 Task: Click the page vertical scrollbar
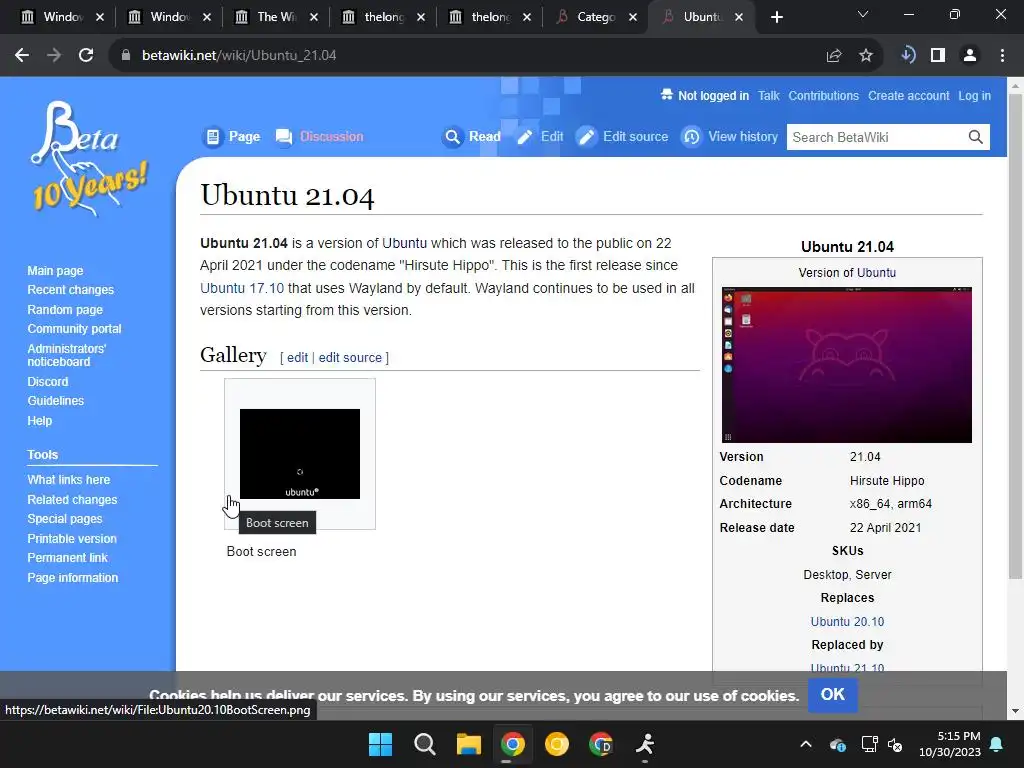[1015, 336]
